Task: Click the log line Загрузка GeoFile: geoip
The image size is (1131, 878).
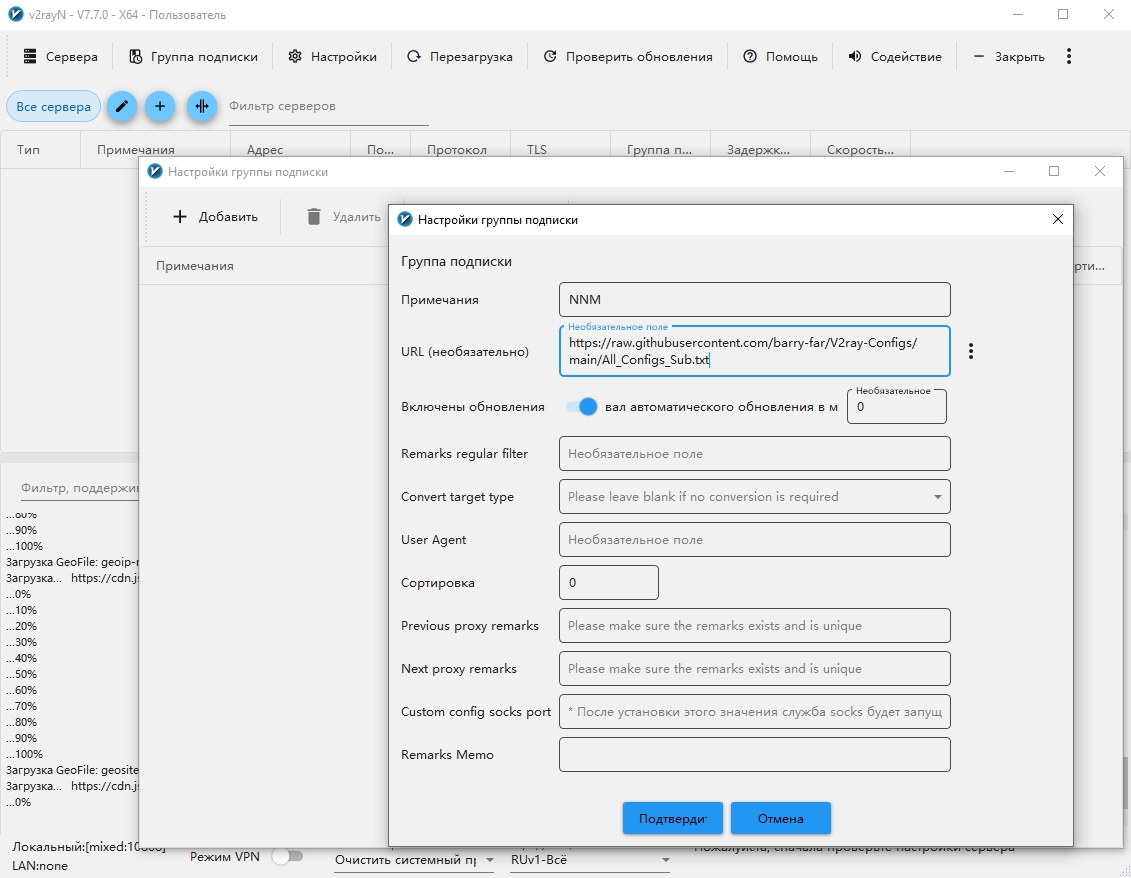Action: pos(72,562)
